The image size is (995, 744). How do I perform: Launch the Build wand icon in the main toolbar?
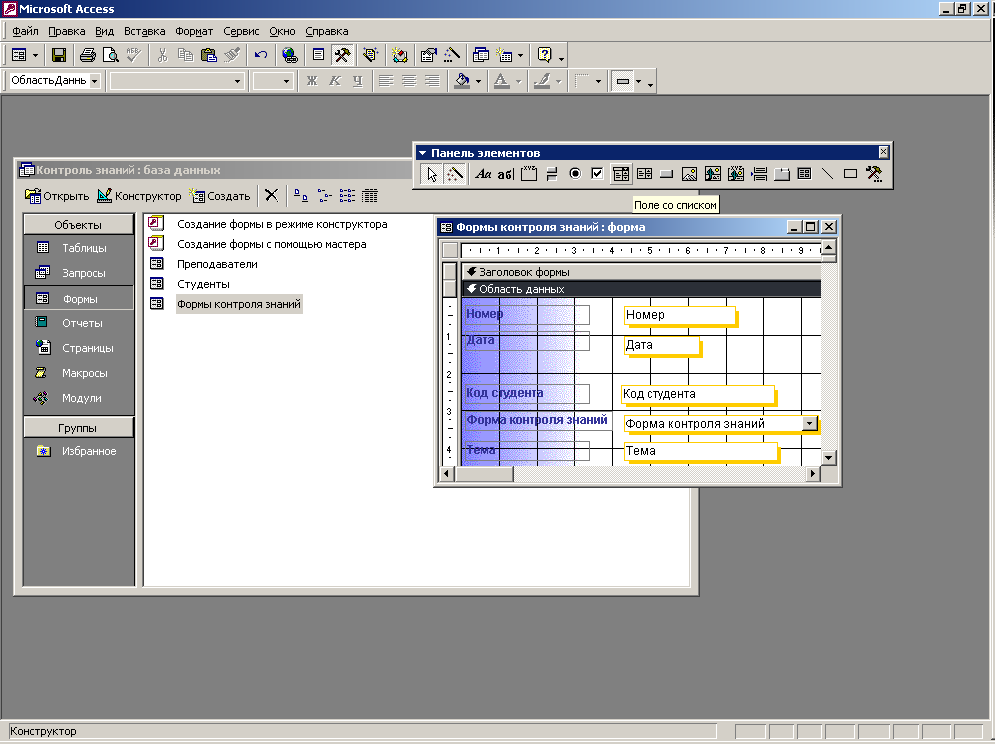pyautogui.click(x=452, y=55)
